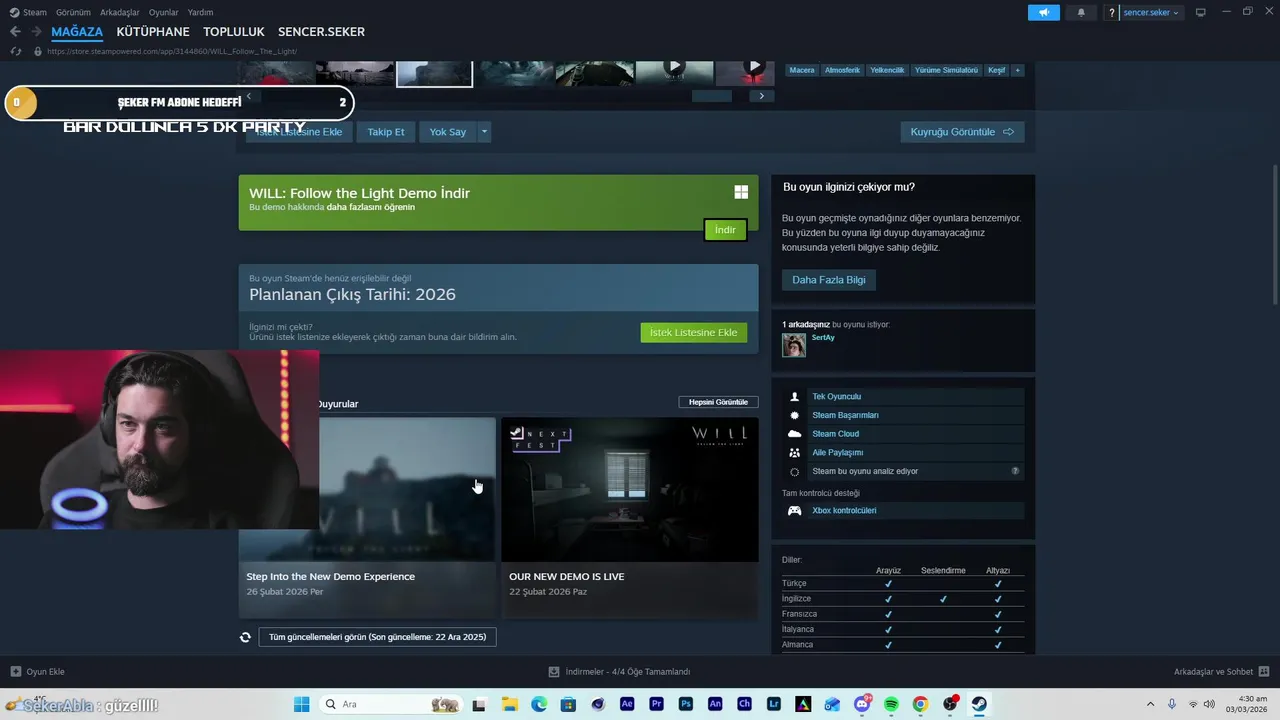Go back with the left arrow

pos(15,32)
